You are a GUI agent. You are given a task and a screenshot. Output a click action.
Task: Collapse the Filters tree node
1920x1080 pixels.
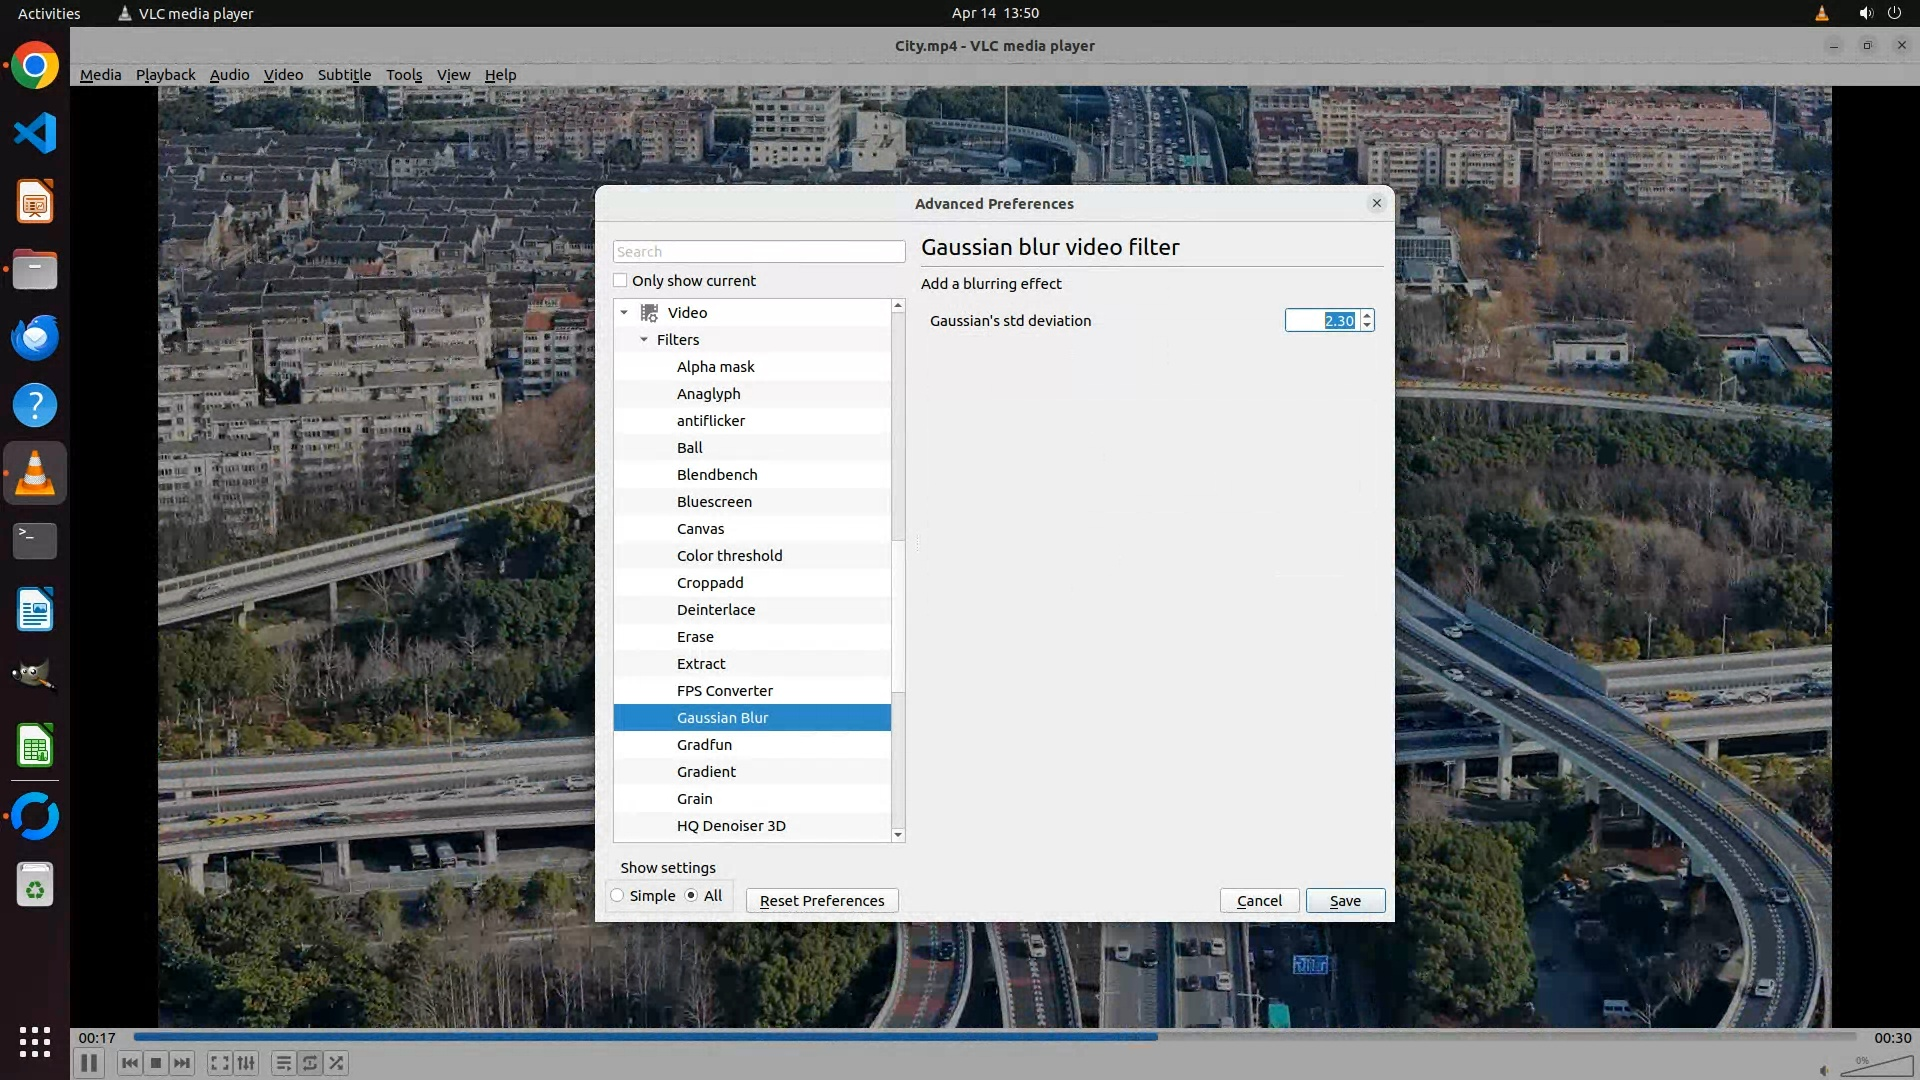pyautogui.click(x=644, y=340)
